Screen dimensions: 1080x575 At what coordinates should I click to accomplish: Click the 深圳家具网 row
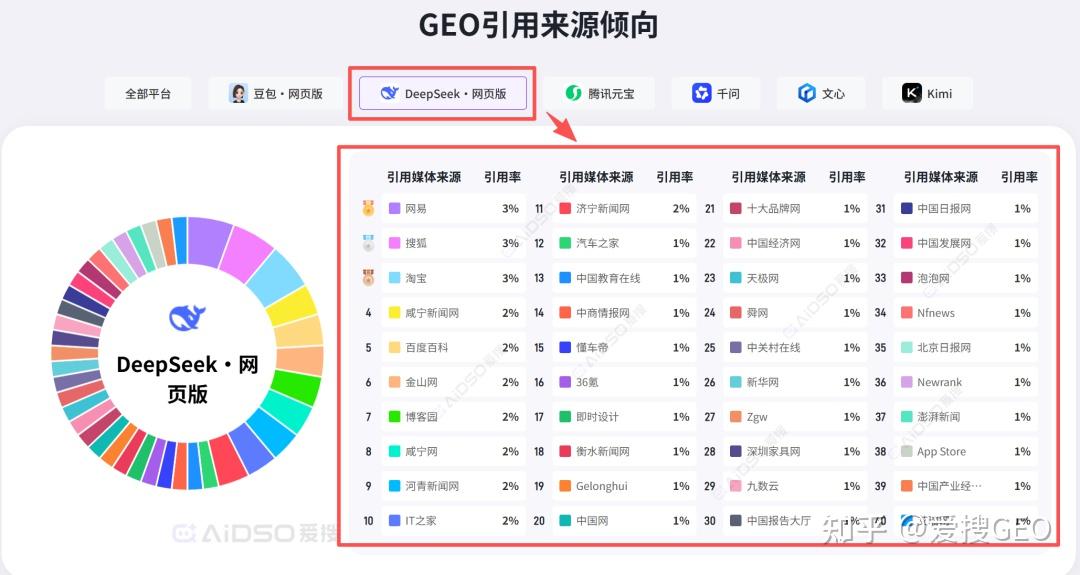pos(795,451)
